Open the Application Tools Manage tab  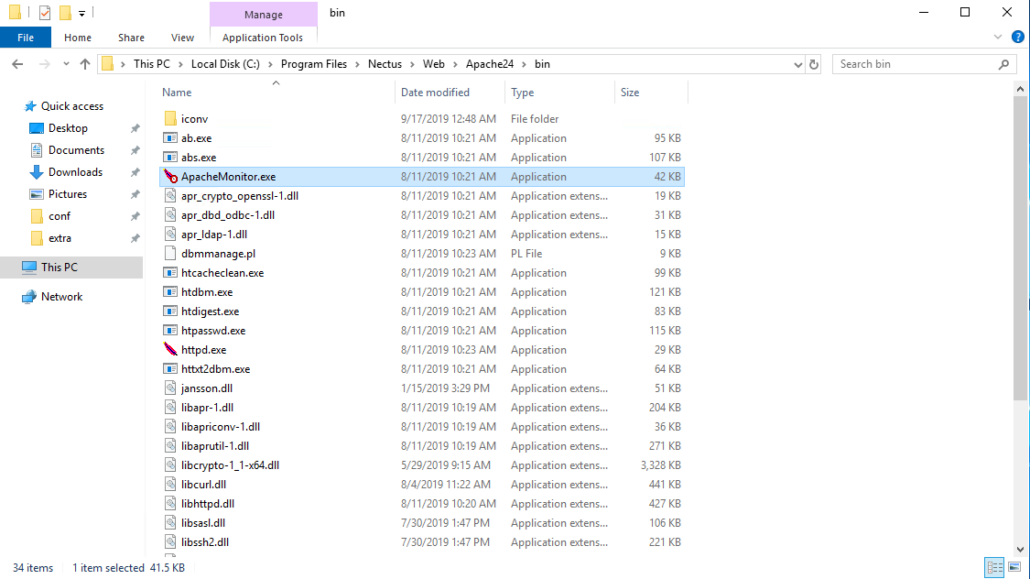pos(263,15)
